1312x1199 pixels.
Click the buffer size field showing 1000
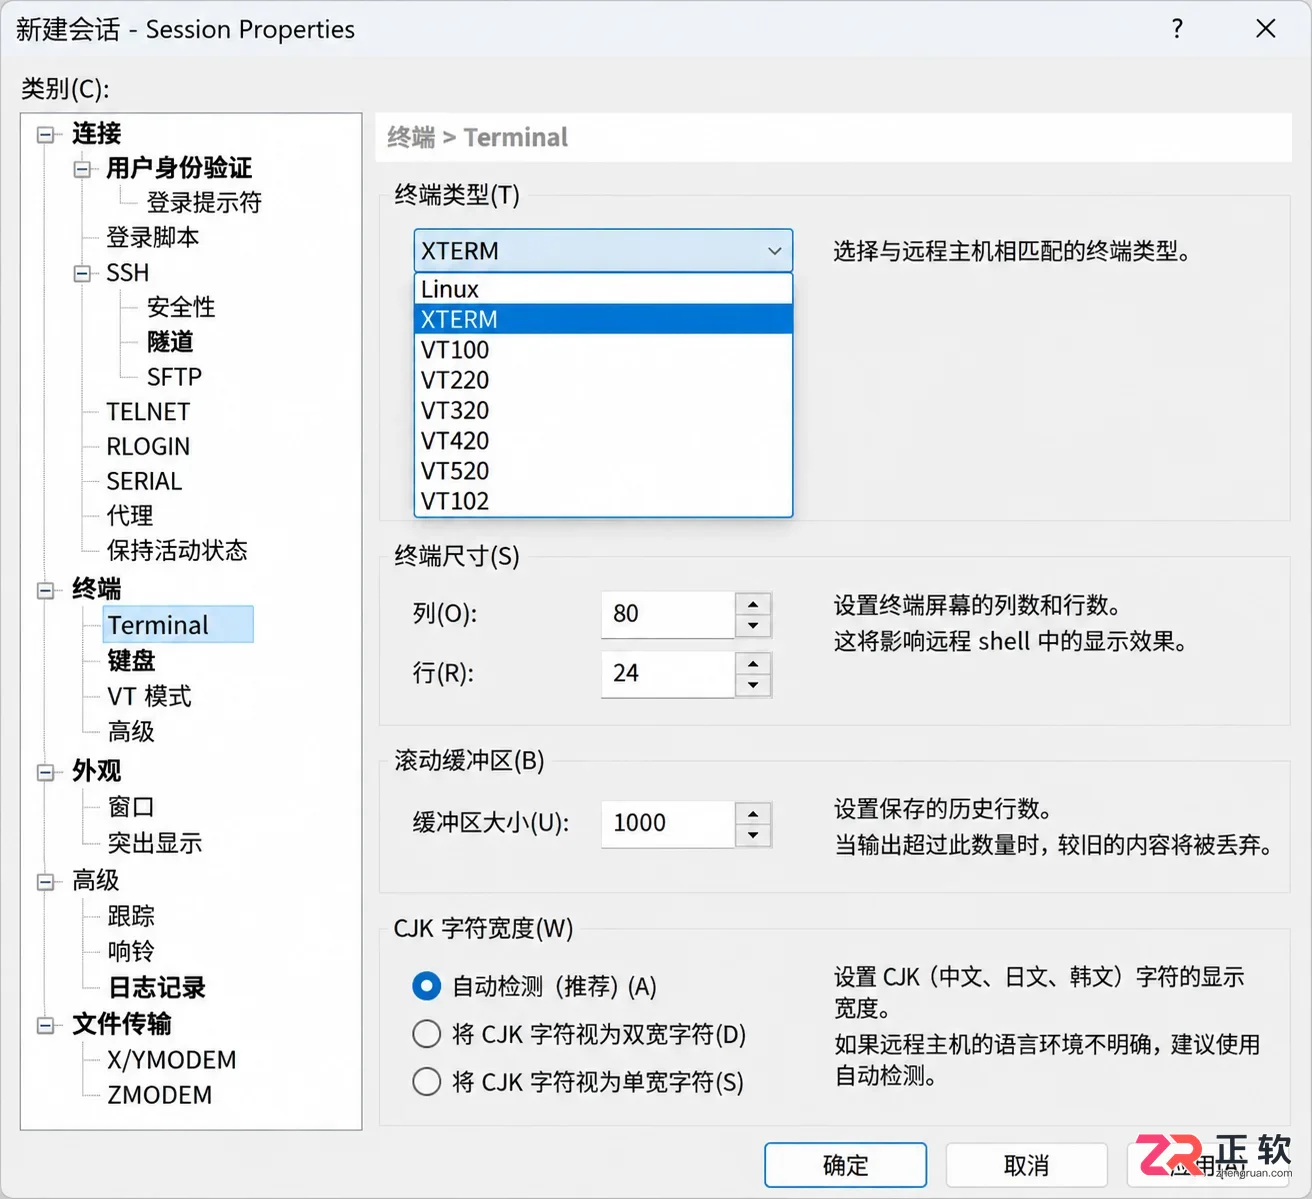pyautogui.click(x=668, y=823)
